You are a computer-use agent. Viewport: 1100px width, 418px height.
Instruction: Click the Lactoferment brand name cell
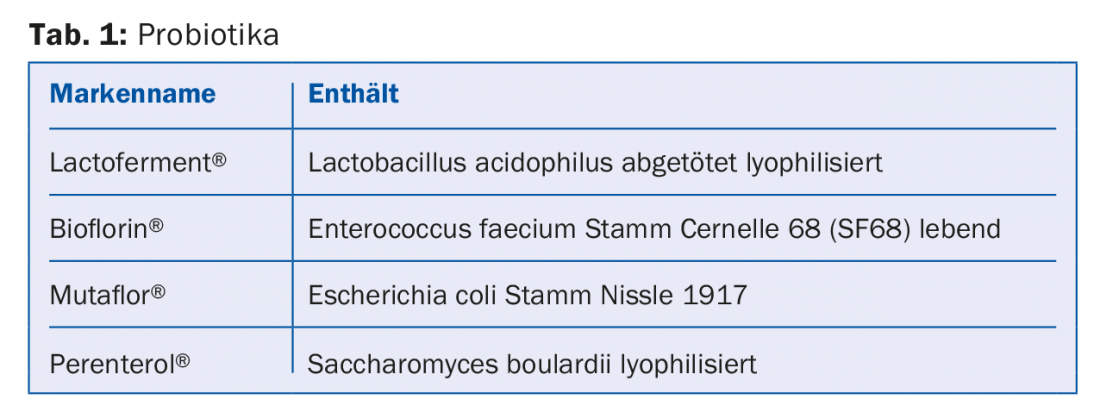coord(129,162)
